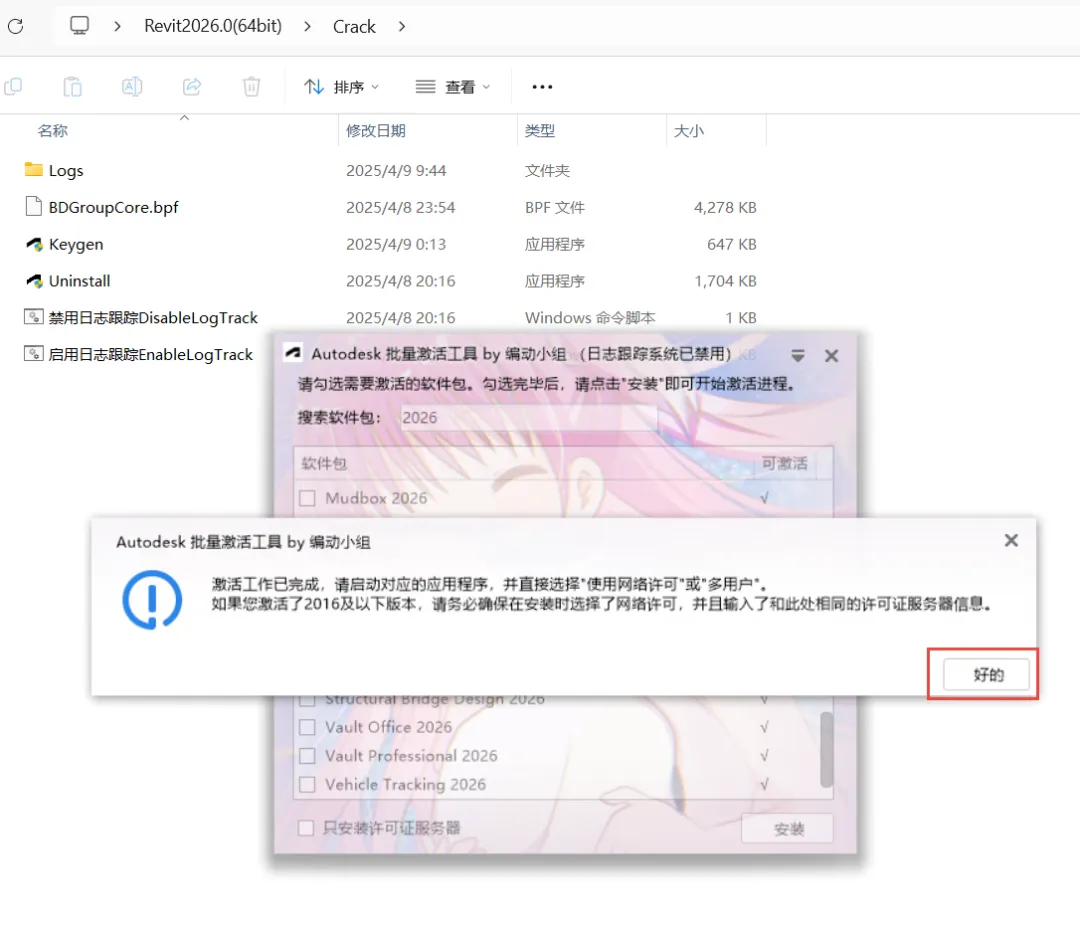The height and width of the screenshot is (928, 1080).
Task: Click the 好的 OK button in dialog
Action: 986,675
